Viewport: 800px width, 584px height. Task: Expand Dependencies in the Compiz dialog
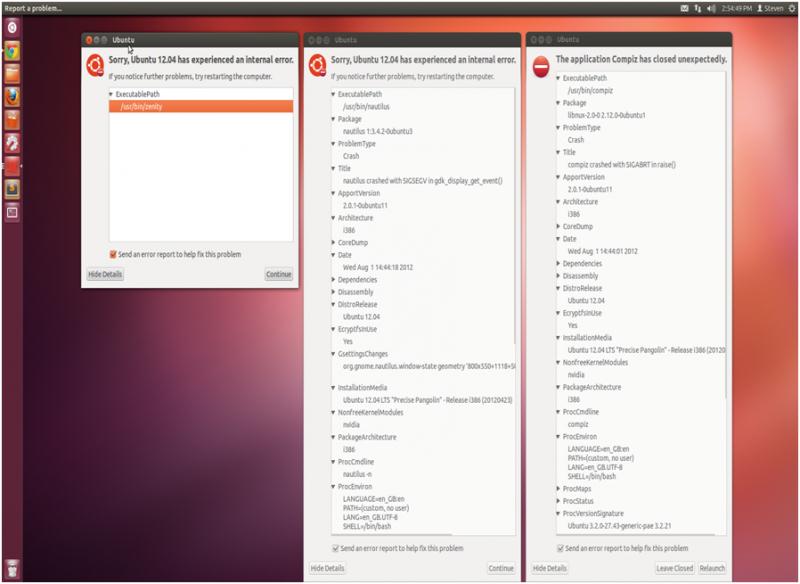(x=558, y=264)
